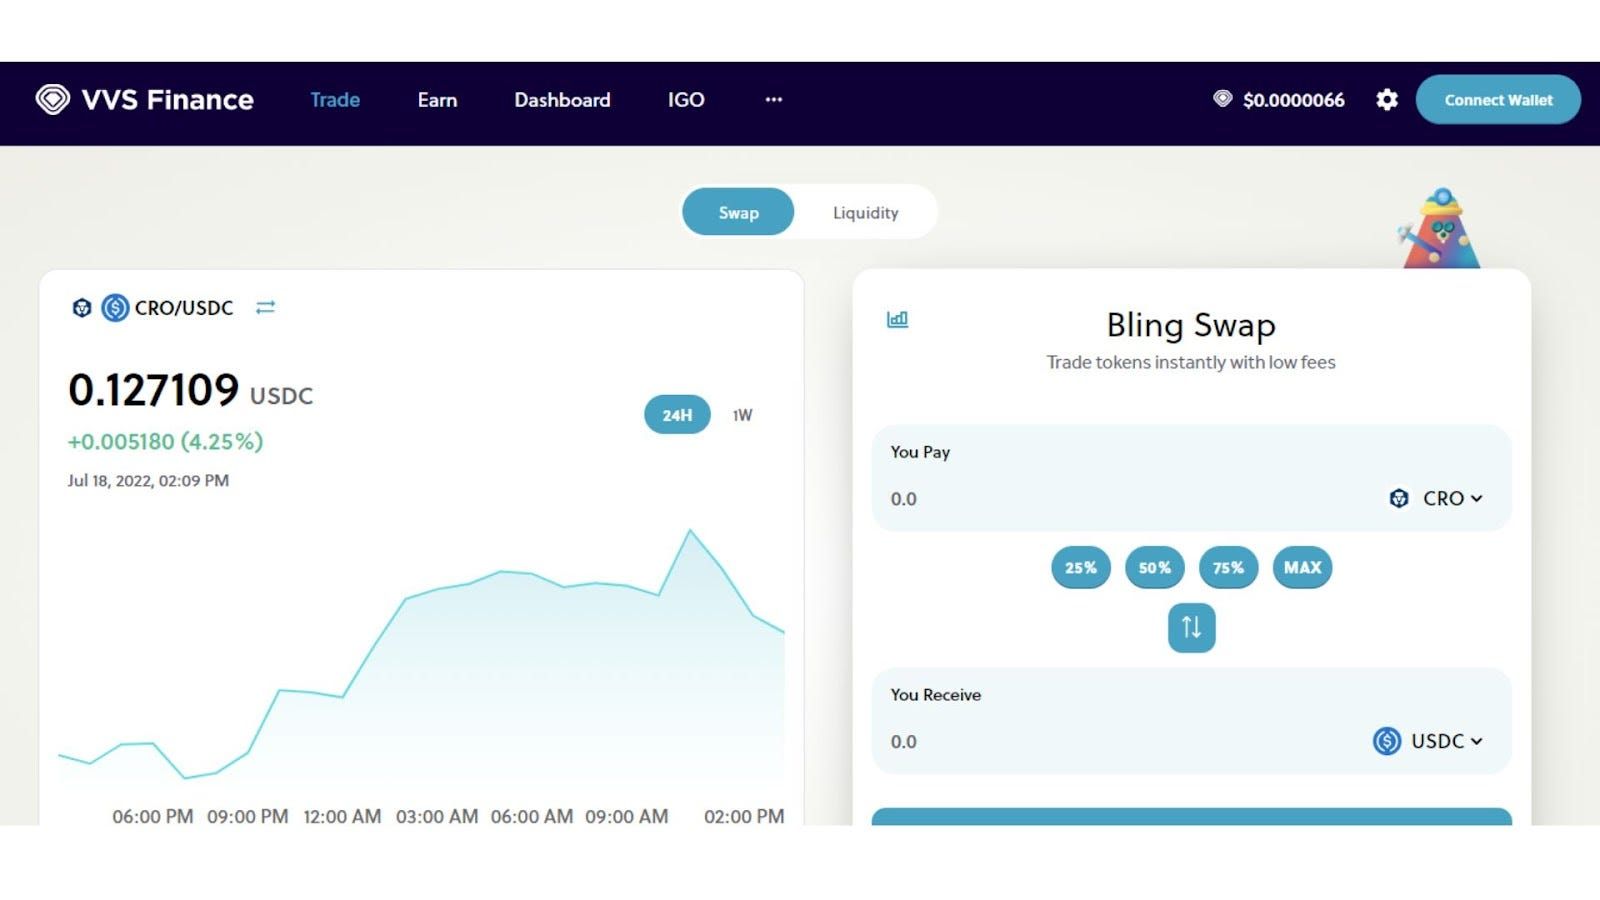Open the Trade menu

click(335, 100)
